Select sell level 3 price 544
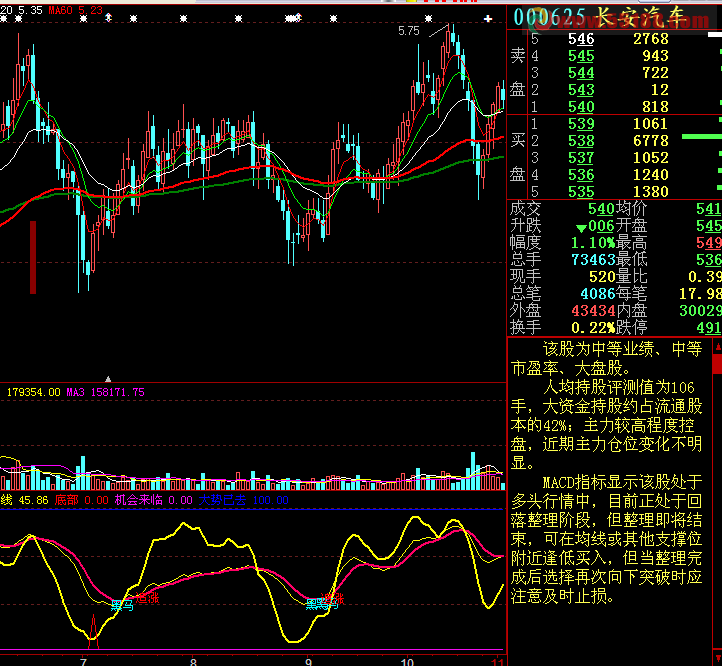 pyautogui.click(x=581, y=73)
